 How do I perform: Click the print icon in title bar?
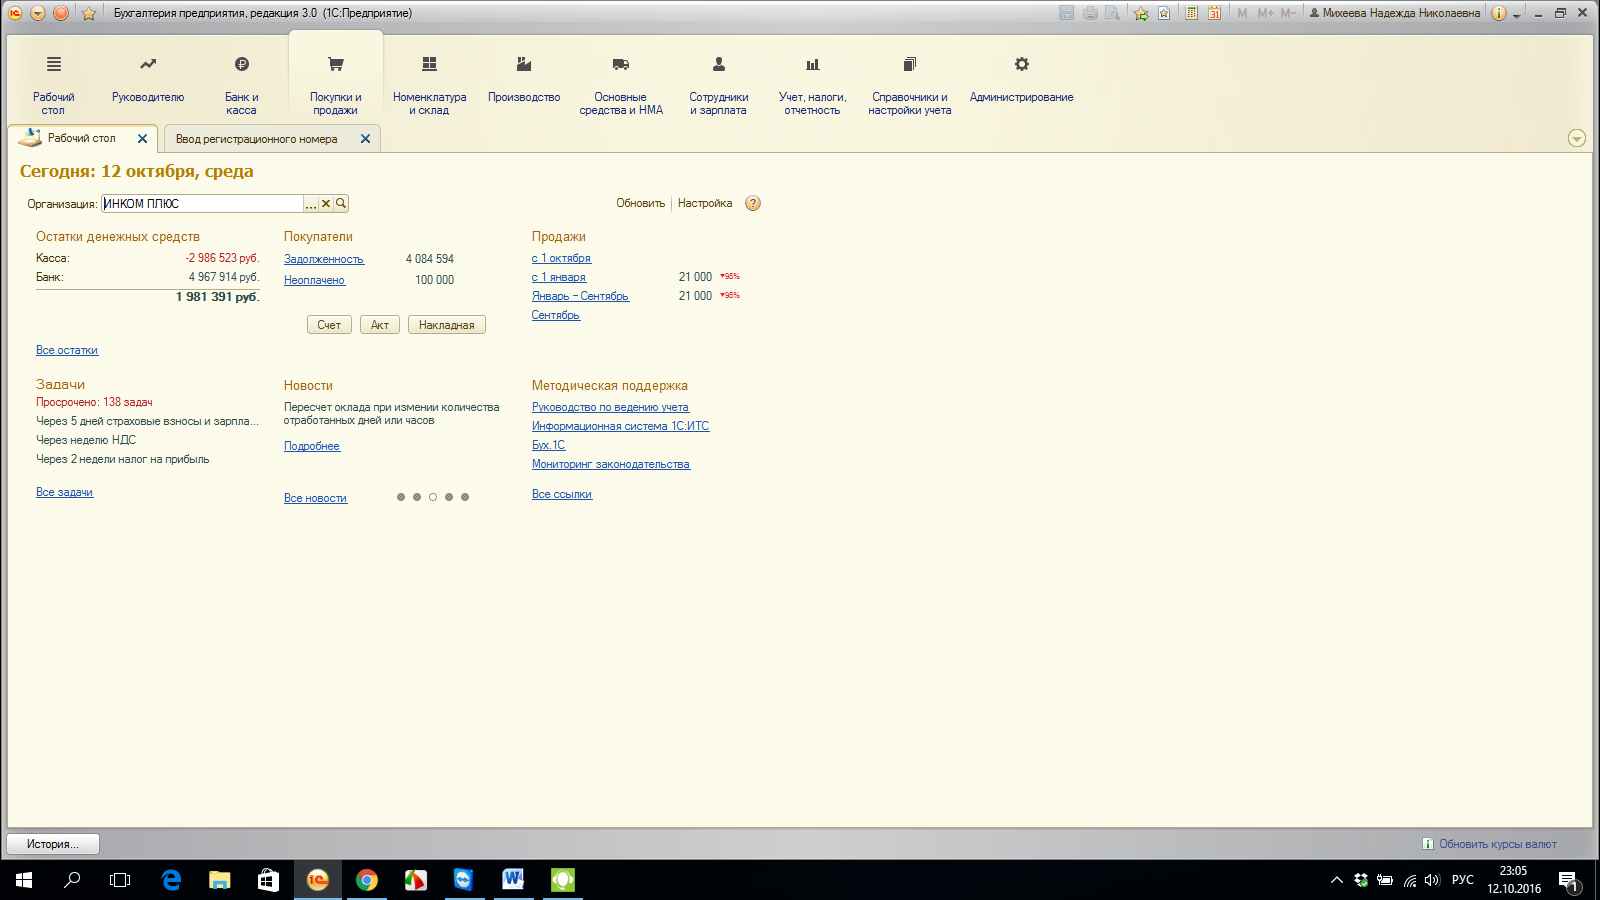click(x=1090, y=13)
